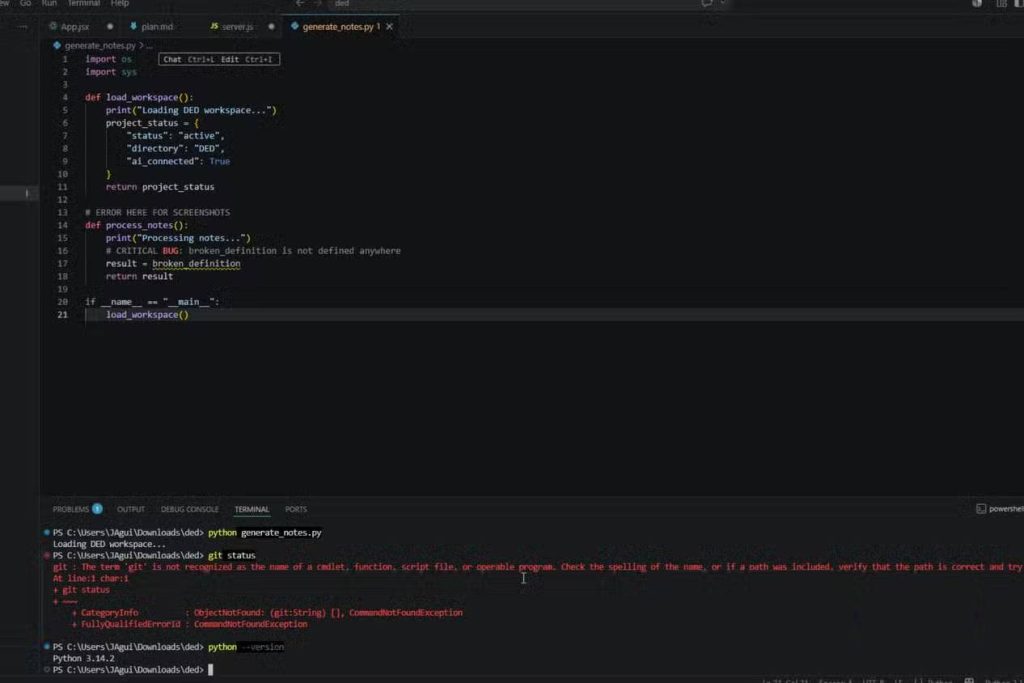
Task: Click 'import sys' on line 2
Action: [x=111, y=72]
